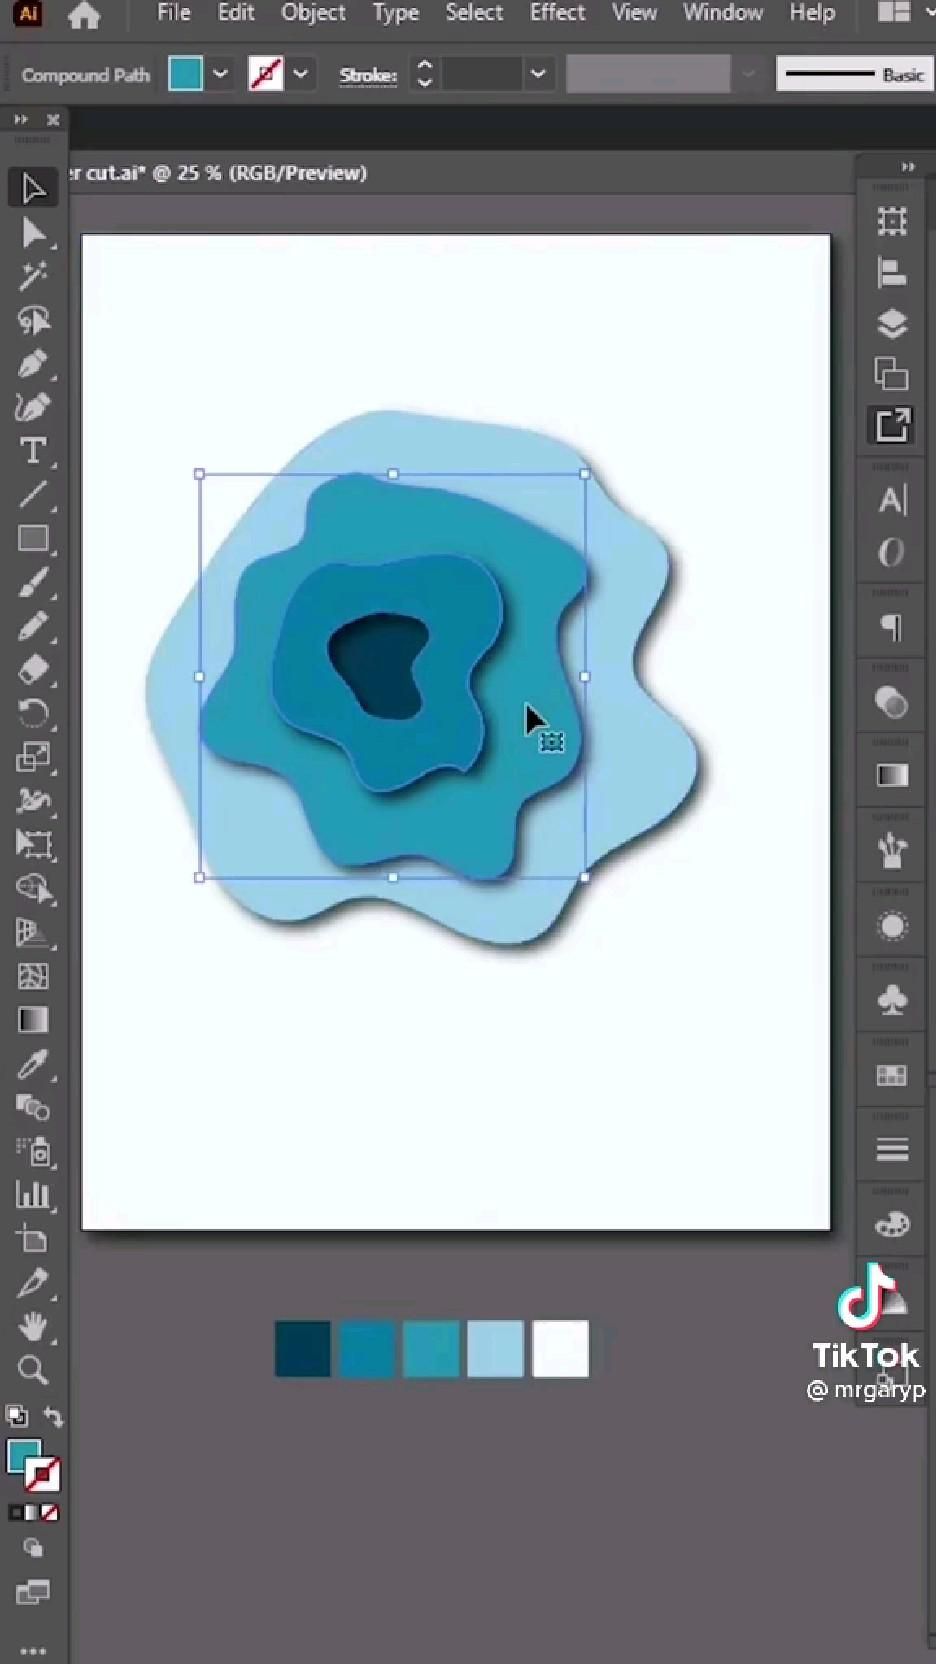Expand the right panel dock arrows
The image size is (936, 1664).
(x=908, y=167)
